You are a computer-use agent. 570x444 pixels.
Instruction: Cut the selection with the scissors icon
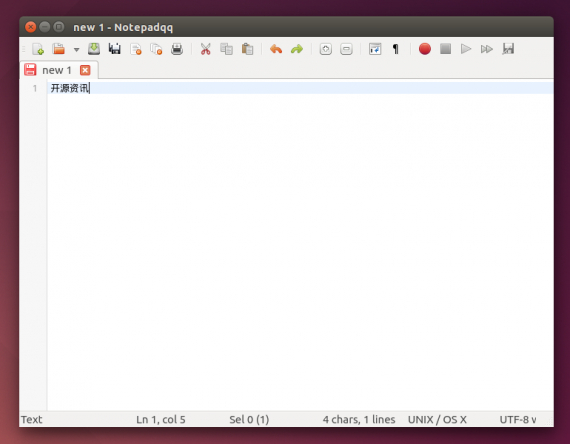[205, 49]
